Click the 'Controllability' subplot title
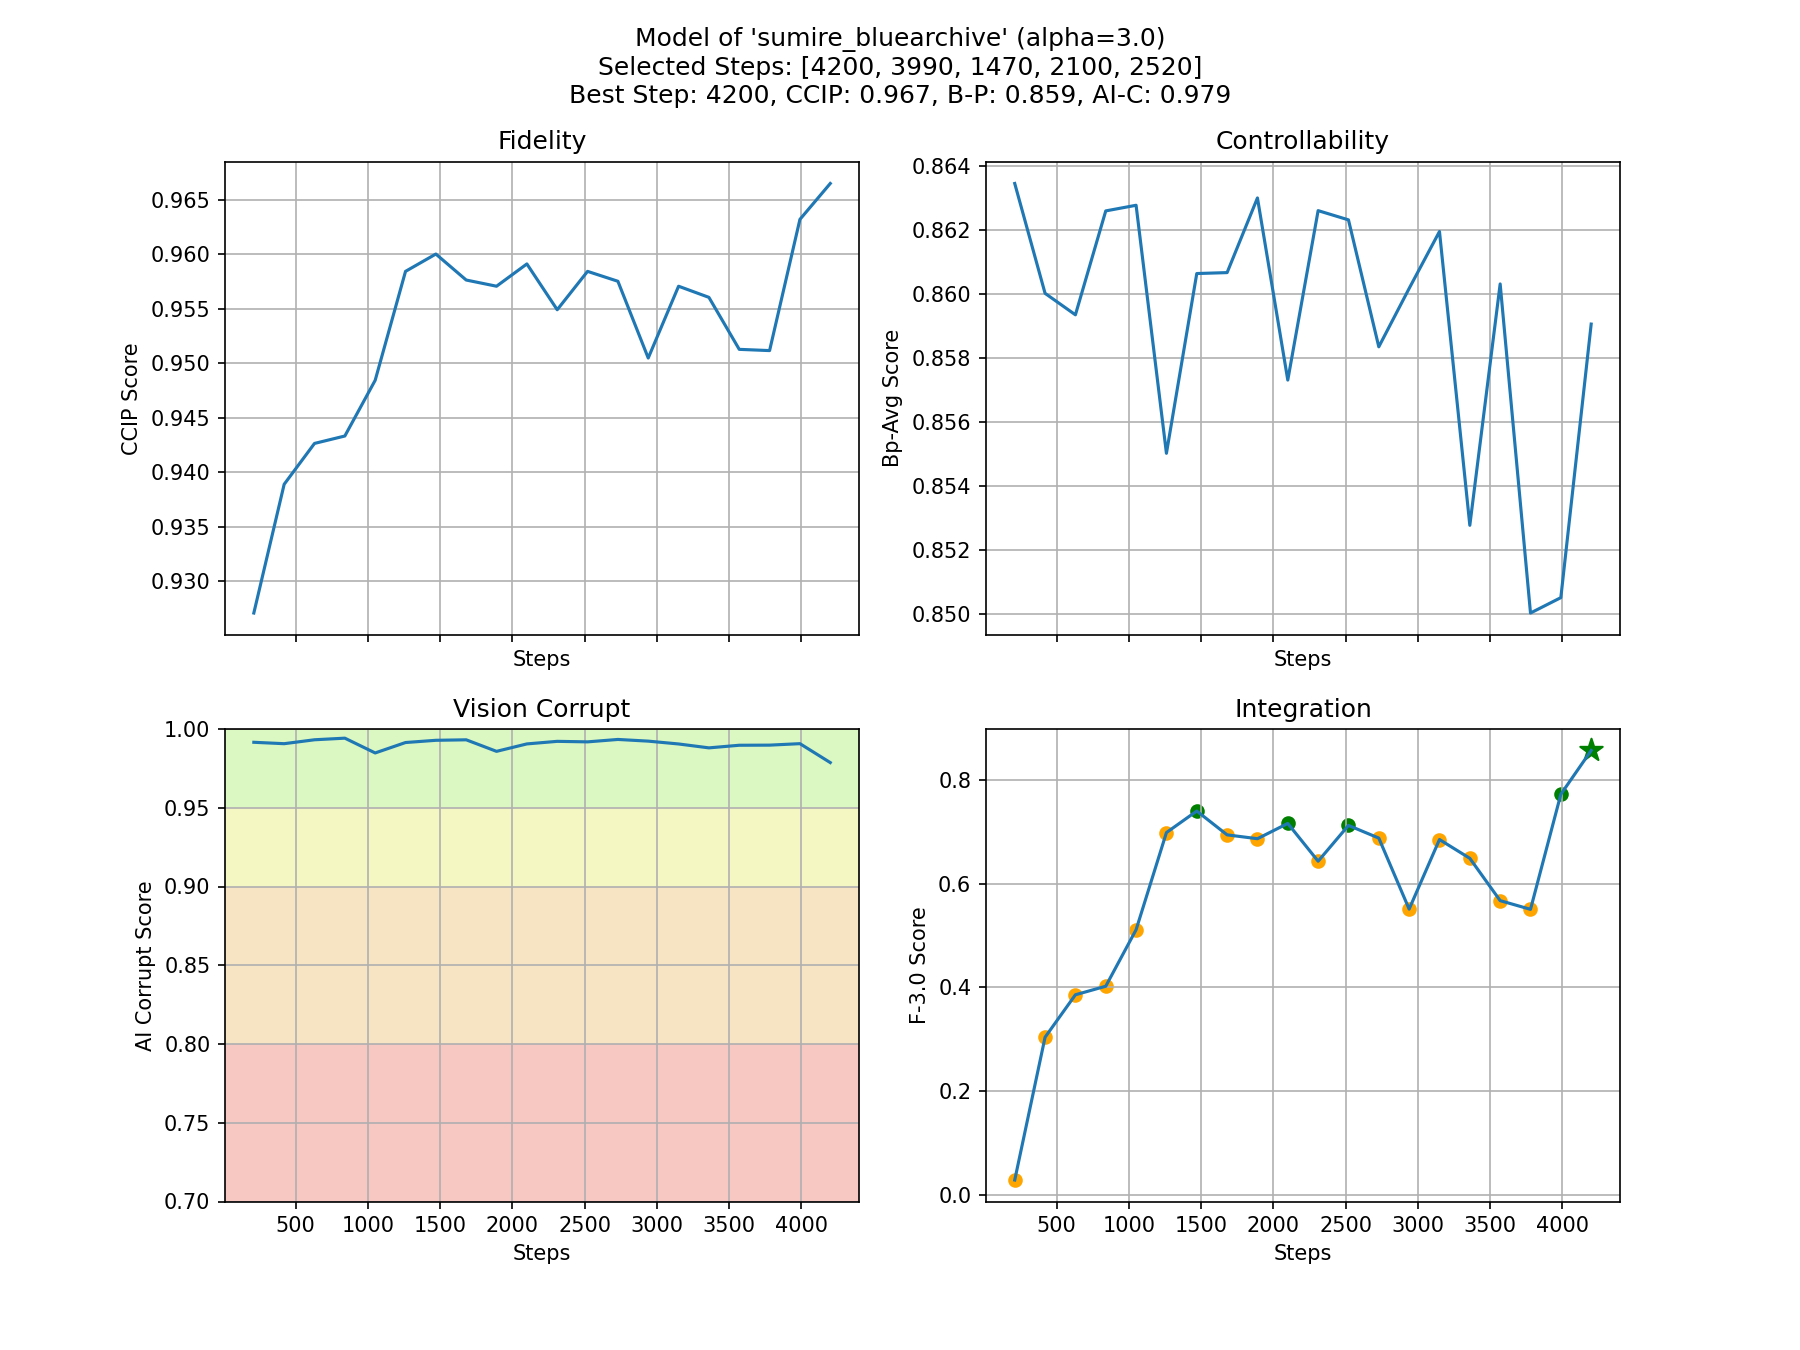This screenshot has width=1800, height=1350. (1301, 141)
